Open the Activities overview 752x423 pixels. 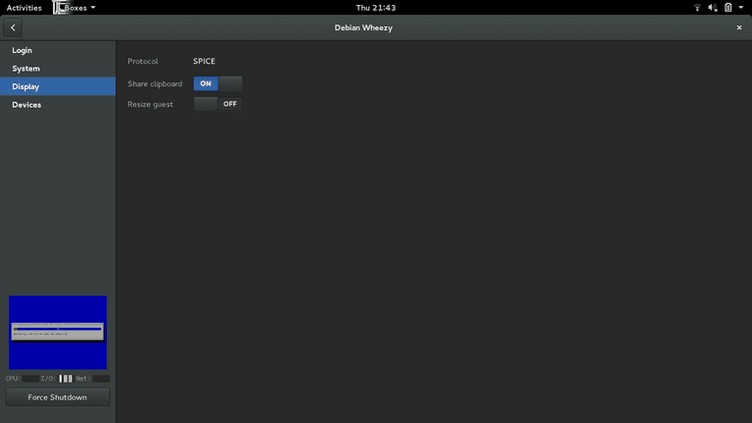coord(24,8)
